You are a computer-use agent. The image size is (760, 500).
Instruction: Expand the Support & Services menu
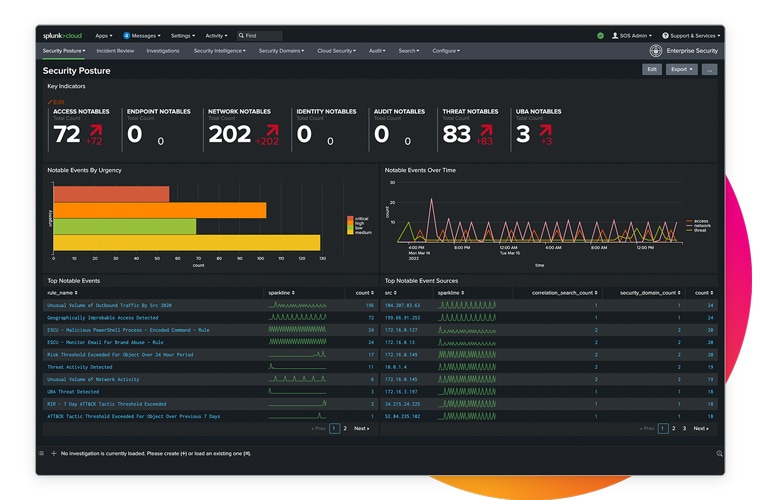[x=691, y=35]
